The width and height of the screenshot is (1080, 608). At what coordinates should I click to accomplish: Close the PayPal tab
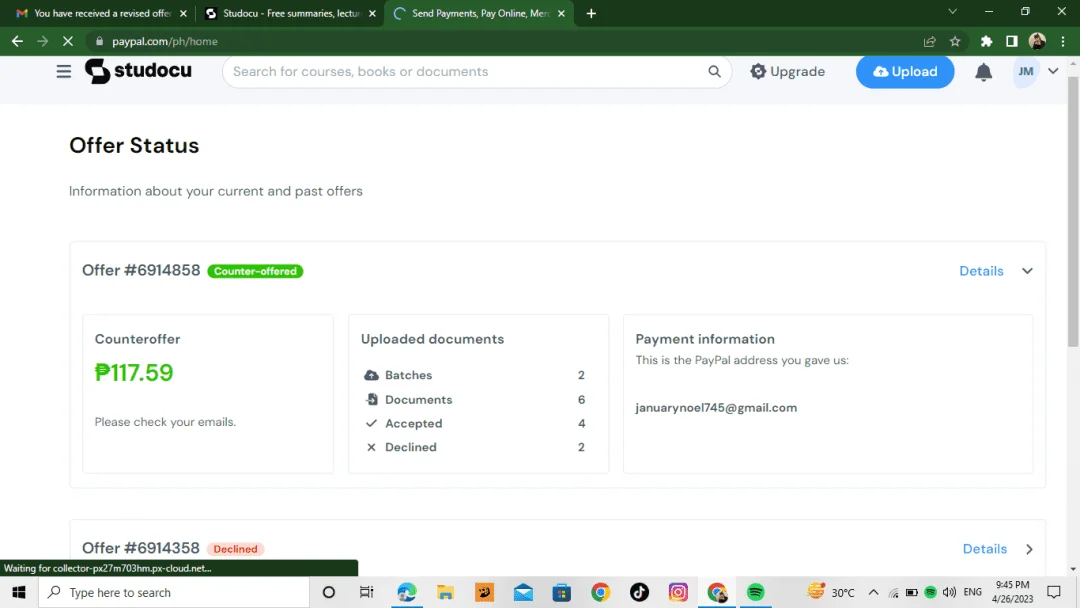coord(561,13)
